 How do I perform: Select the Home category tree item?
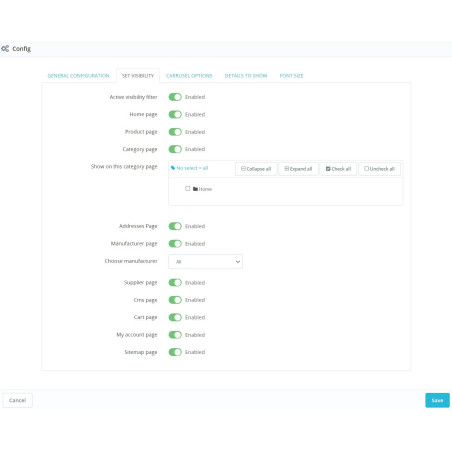click(x=205, y=189)
